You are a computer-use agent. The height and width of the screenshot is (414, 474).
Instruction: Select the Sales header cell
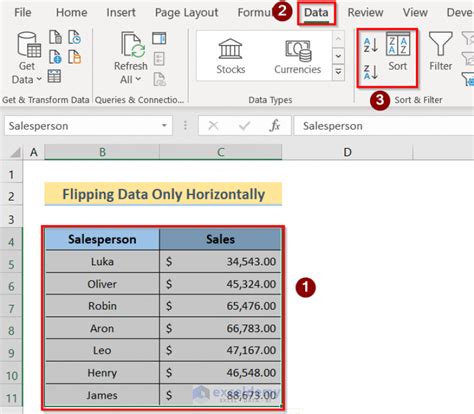click(x=220, y=239)
